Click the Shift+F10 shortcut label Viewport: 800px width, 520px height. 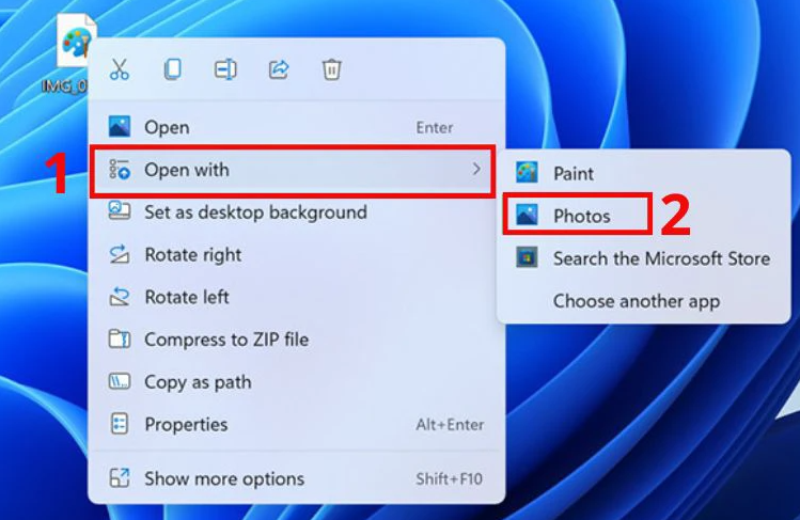click(449, 479)
